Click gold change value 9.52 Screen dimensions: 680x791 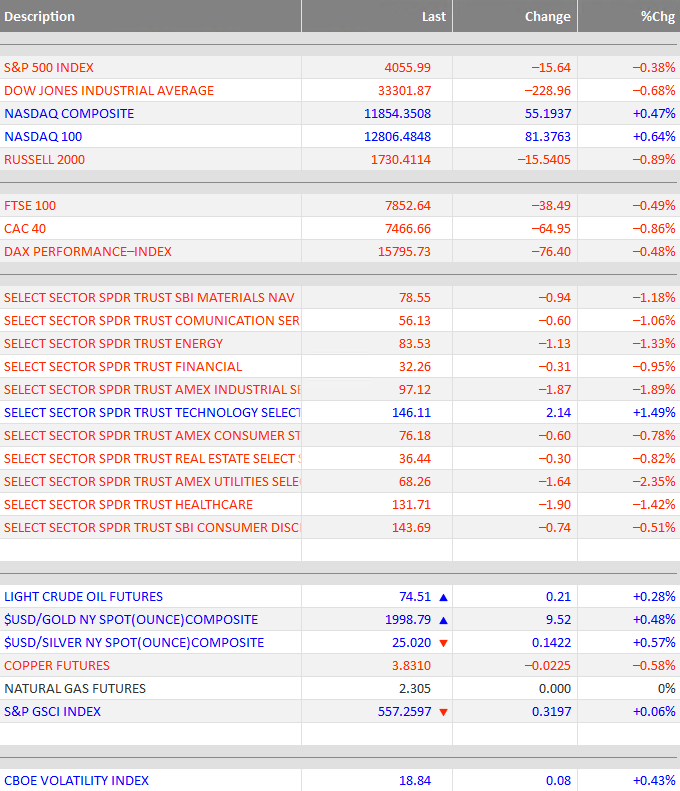tap(558, 620)
